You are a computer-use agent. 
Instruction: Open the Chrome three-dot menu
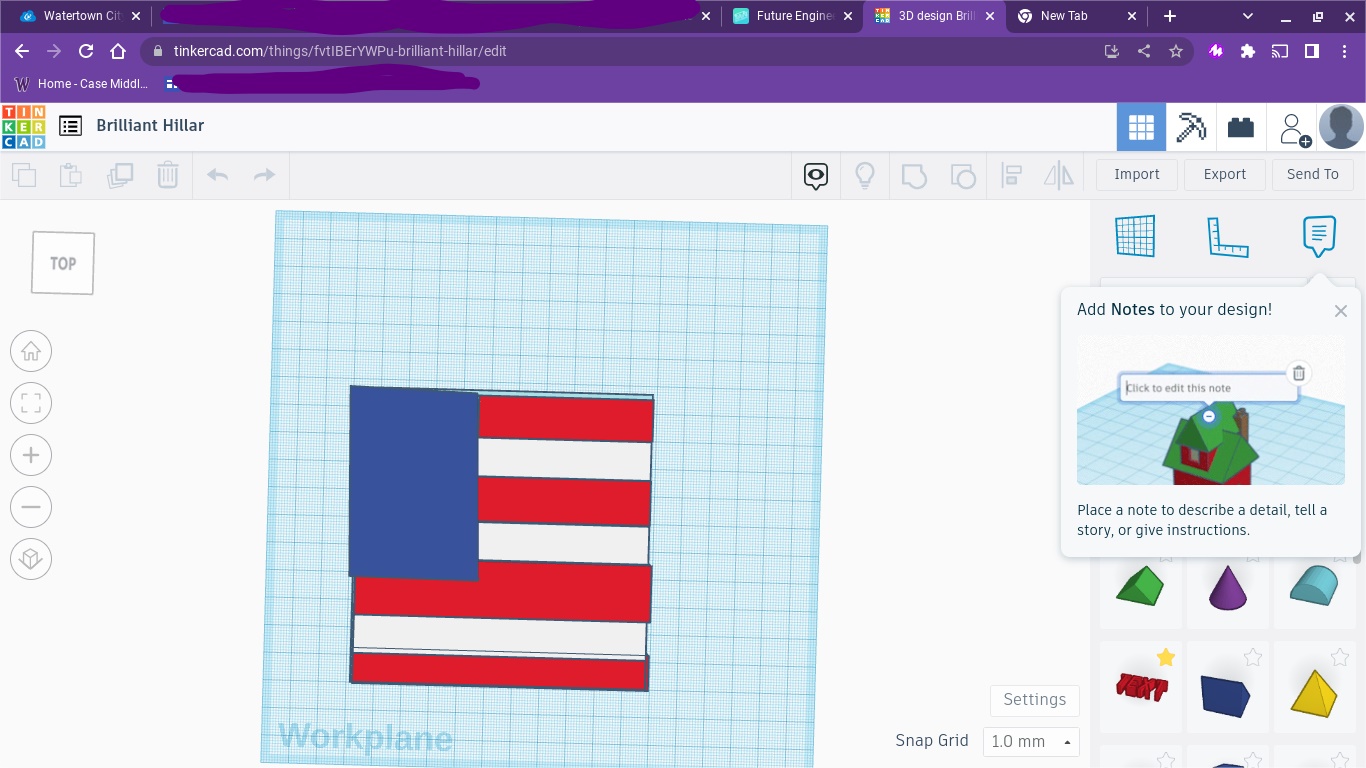1343,51
